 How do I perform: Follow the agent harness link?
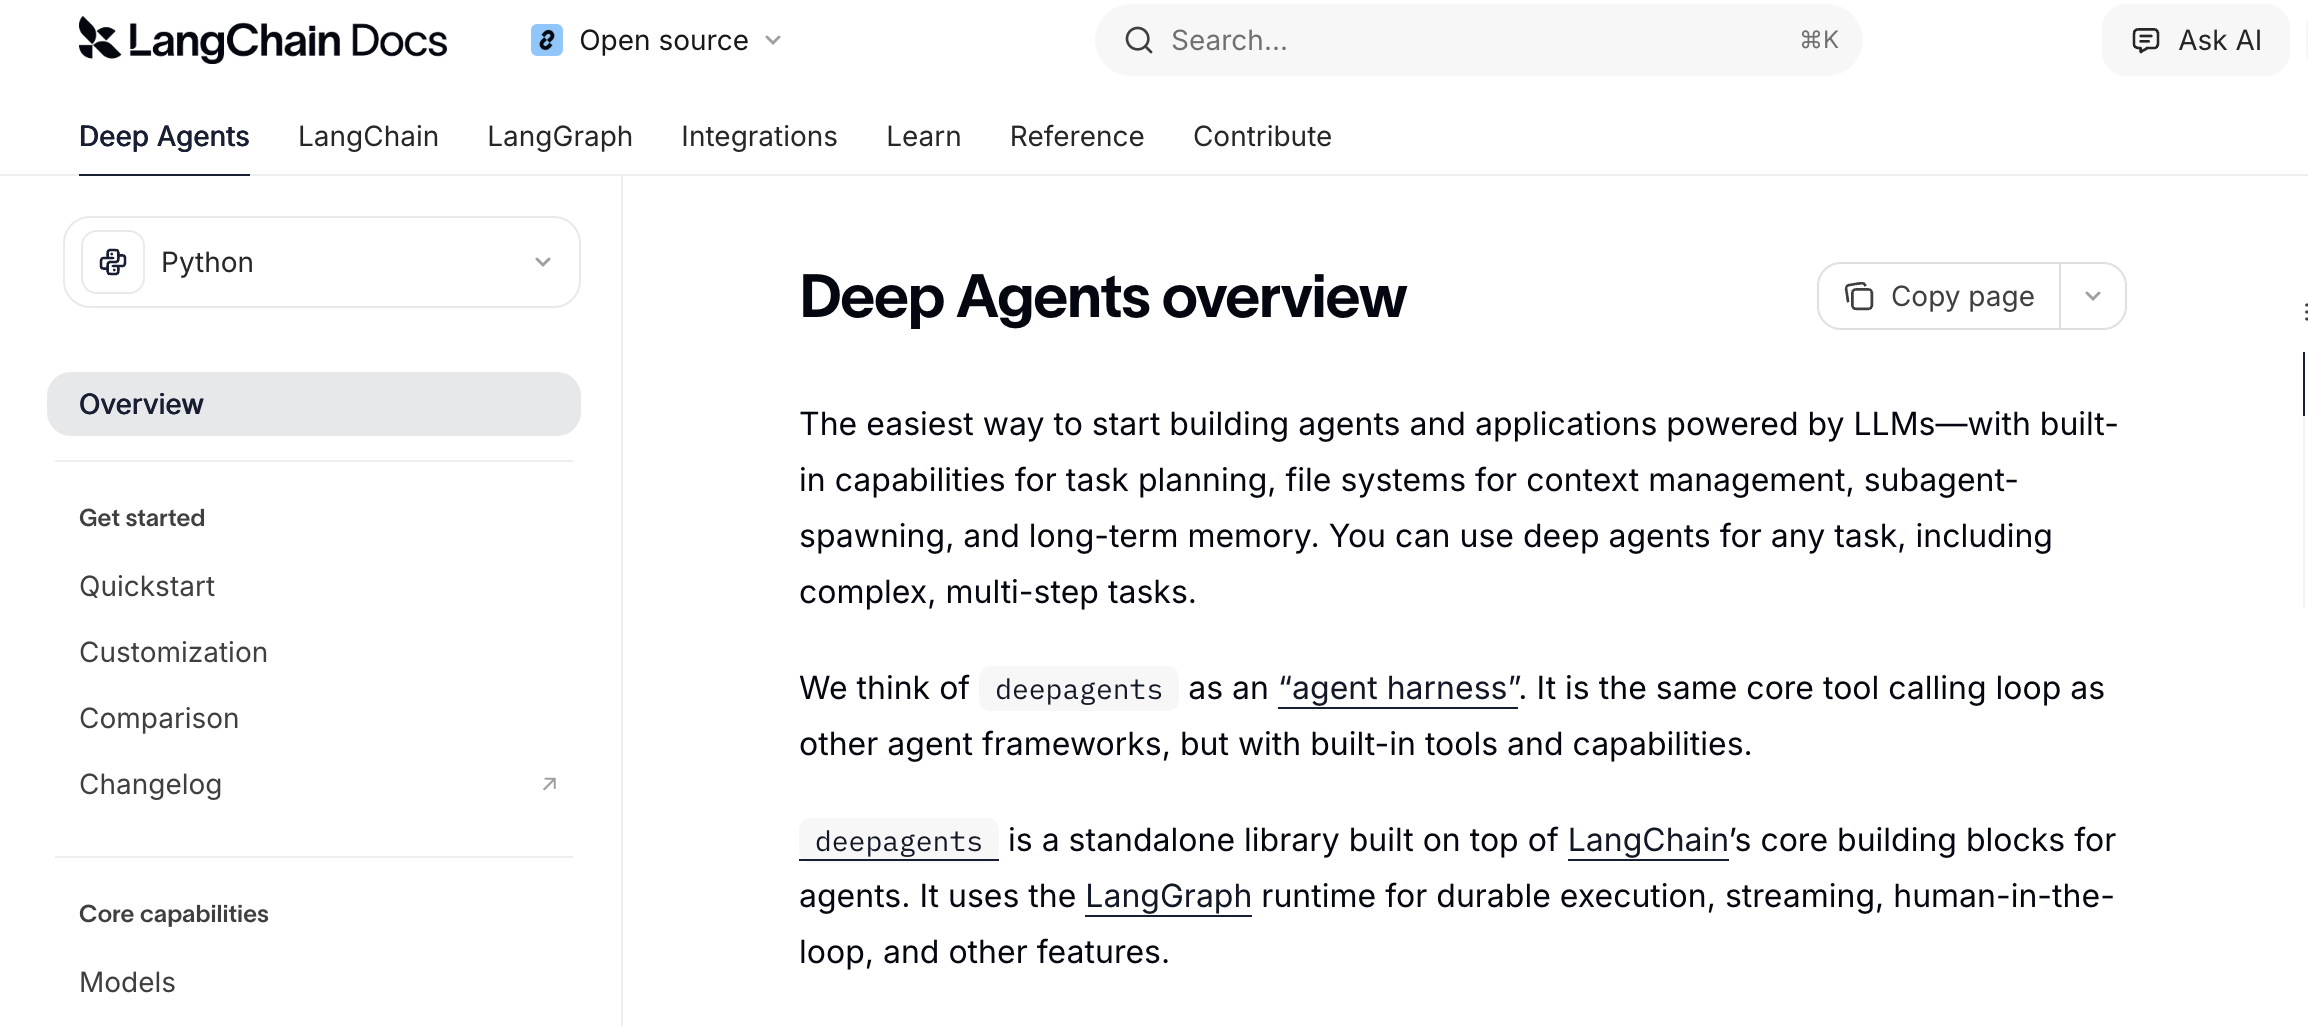click(x=1396, y=688)
